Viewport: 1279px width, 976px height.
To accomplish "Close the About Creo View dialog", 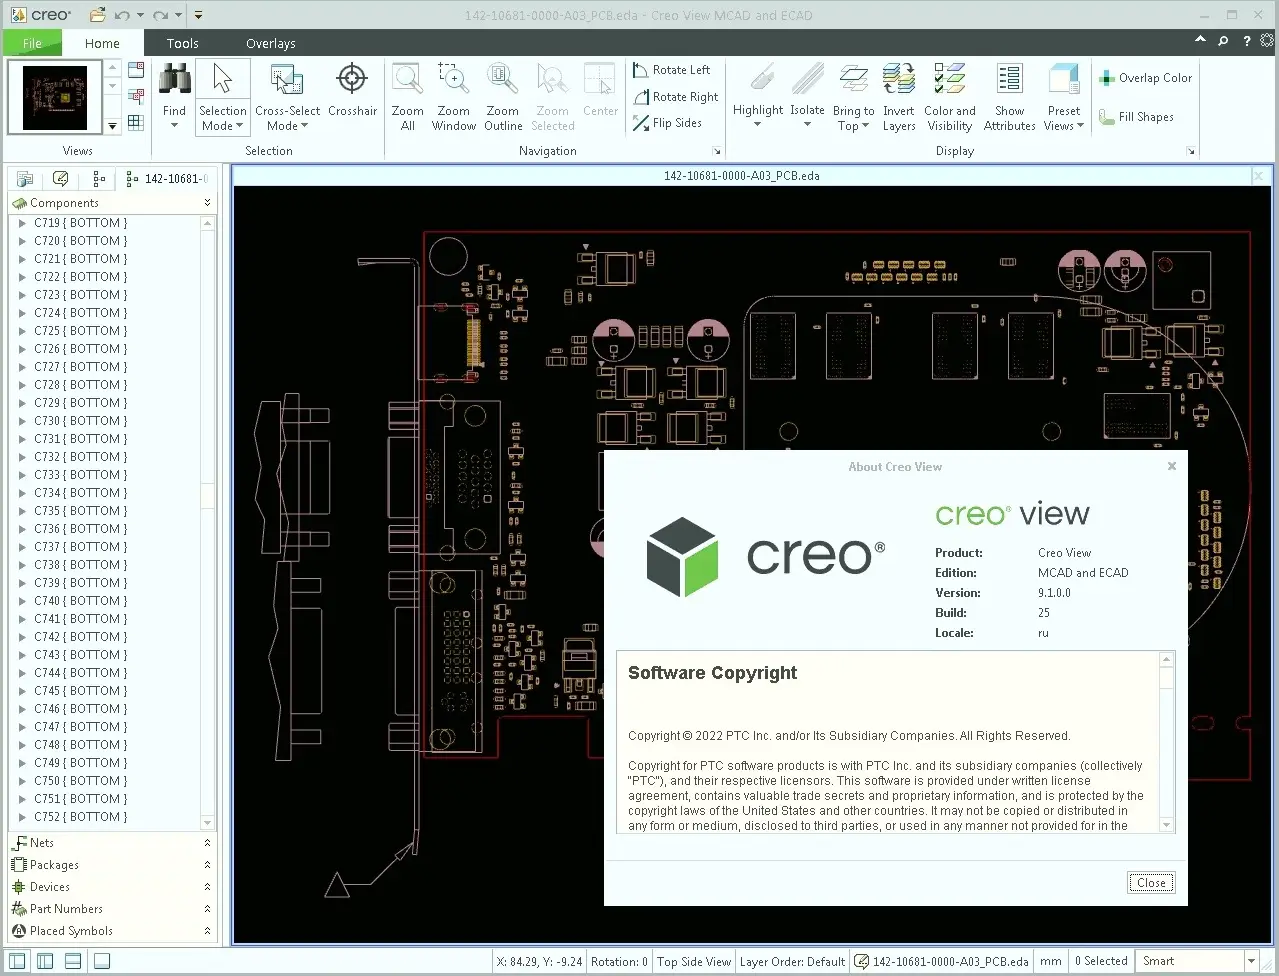I will tap(1151, 882).
